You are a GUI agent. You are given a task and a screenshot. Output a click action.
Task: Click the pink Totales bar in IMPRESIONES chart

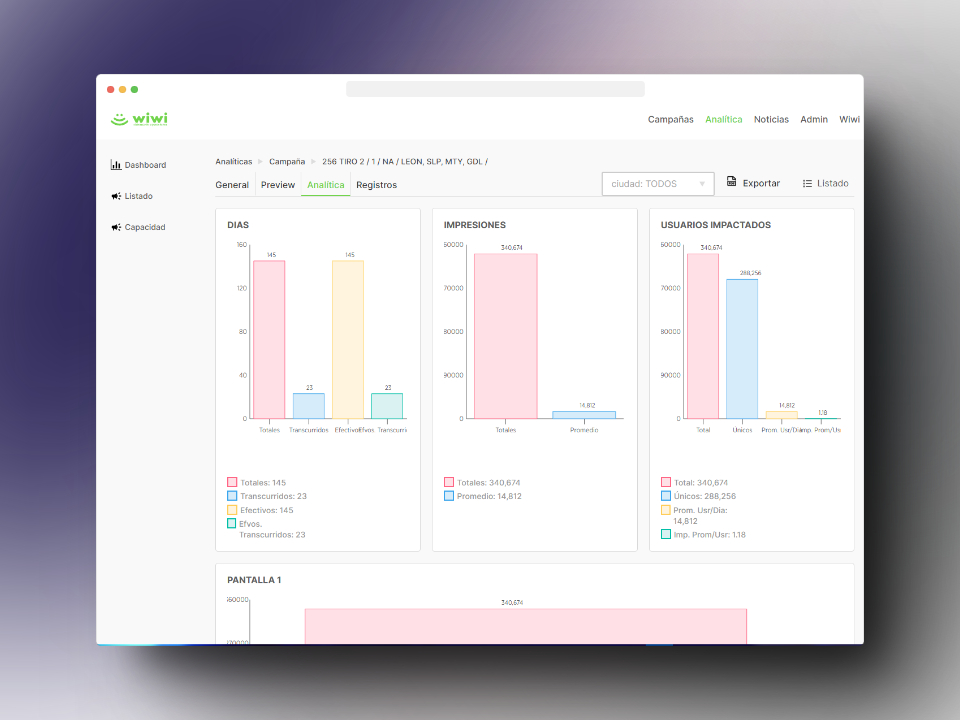pos(506,336)
